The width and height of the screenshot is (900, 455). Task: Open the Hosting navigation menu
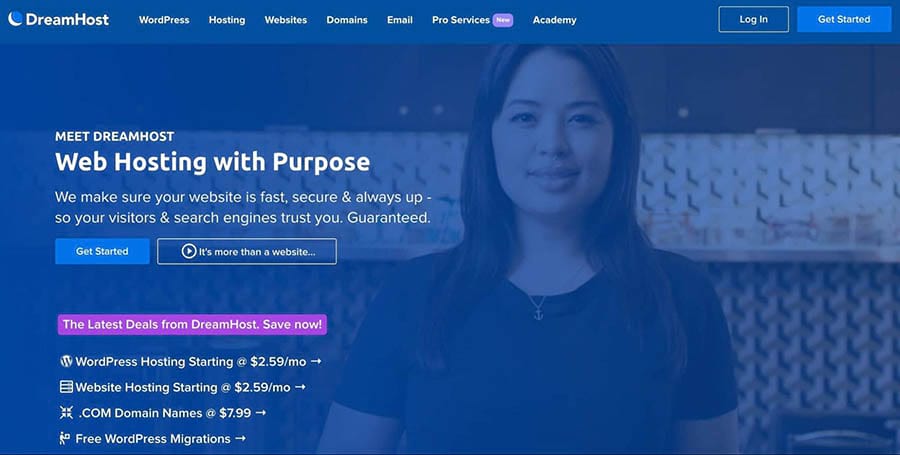(227, 20)
